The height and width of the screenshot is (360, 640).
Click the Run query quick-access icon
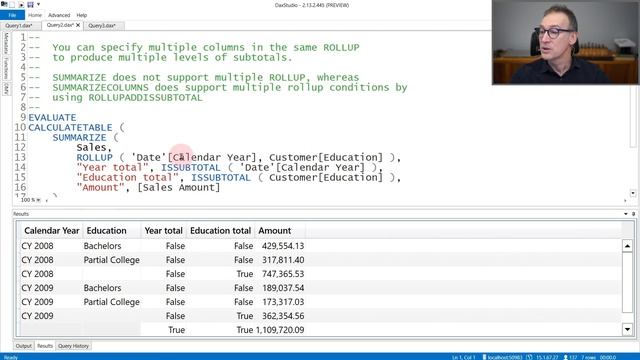[x=21, y=4]
